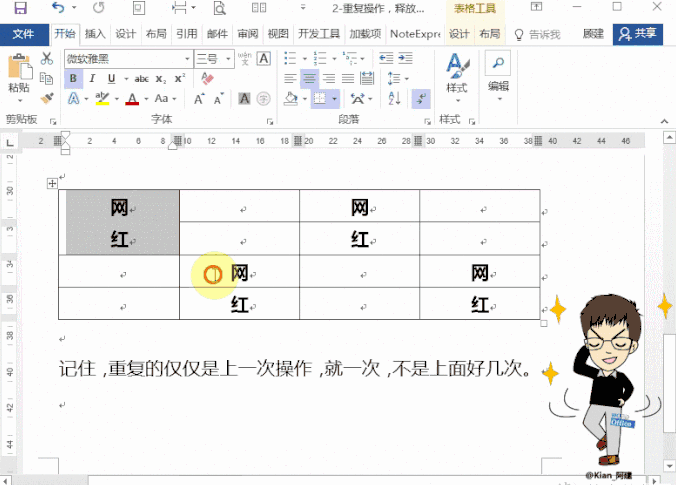Toggle center alignment

[x=310, y=78]
